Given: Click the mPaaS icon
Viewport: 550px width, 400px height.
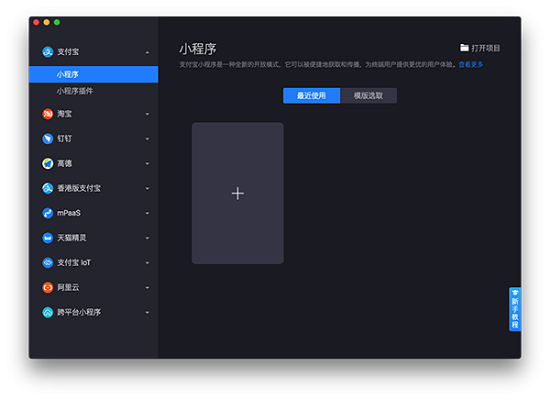Looking at the screenshot, I should (x=47, y=213).
